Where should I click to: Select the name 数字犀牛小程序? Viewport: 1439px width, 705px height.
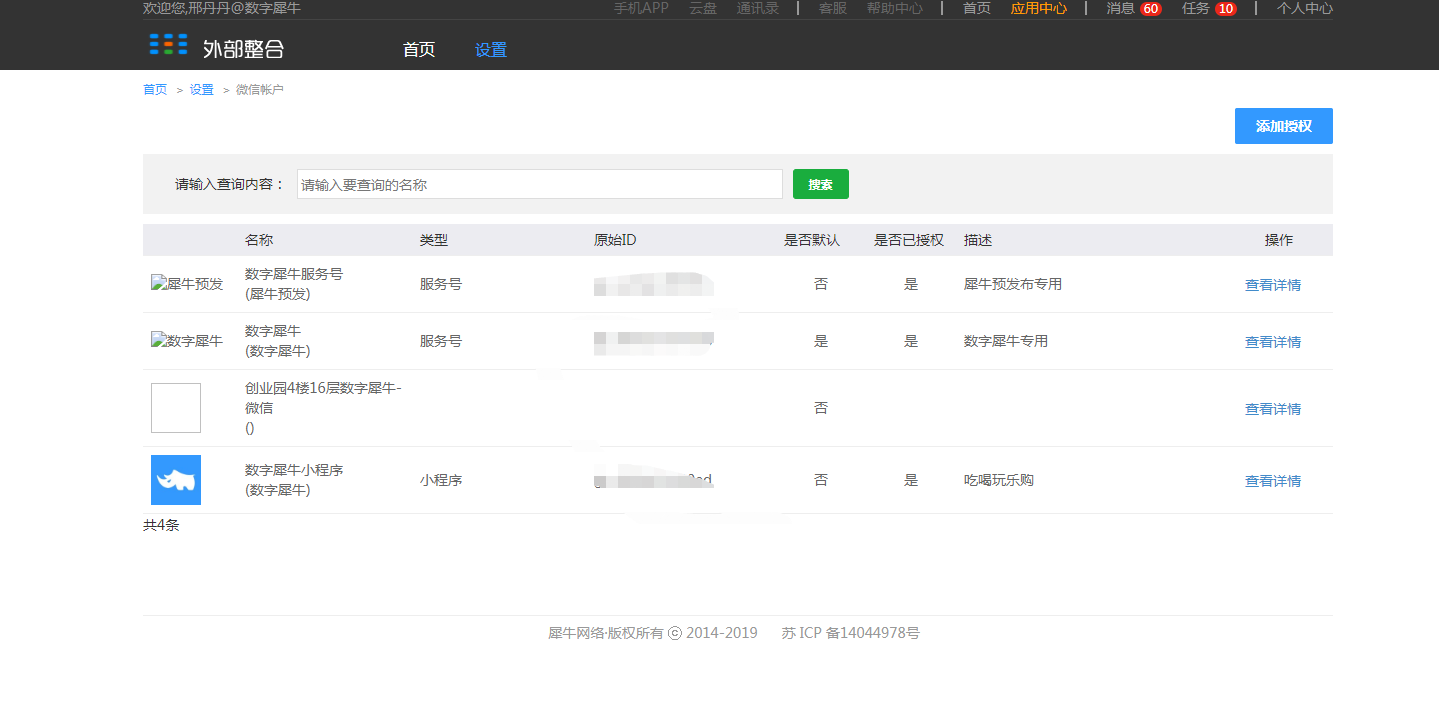pyautogui.click(x=294, y=470)
